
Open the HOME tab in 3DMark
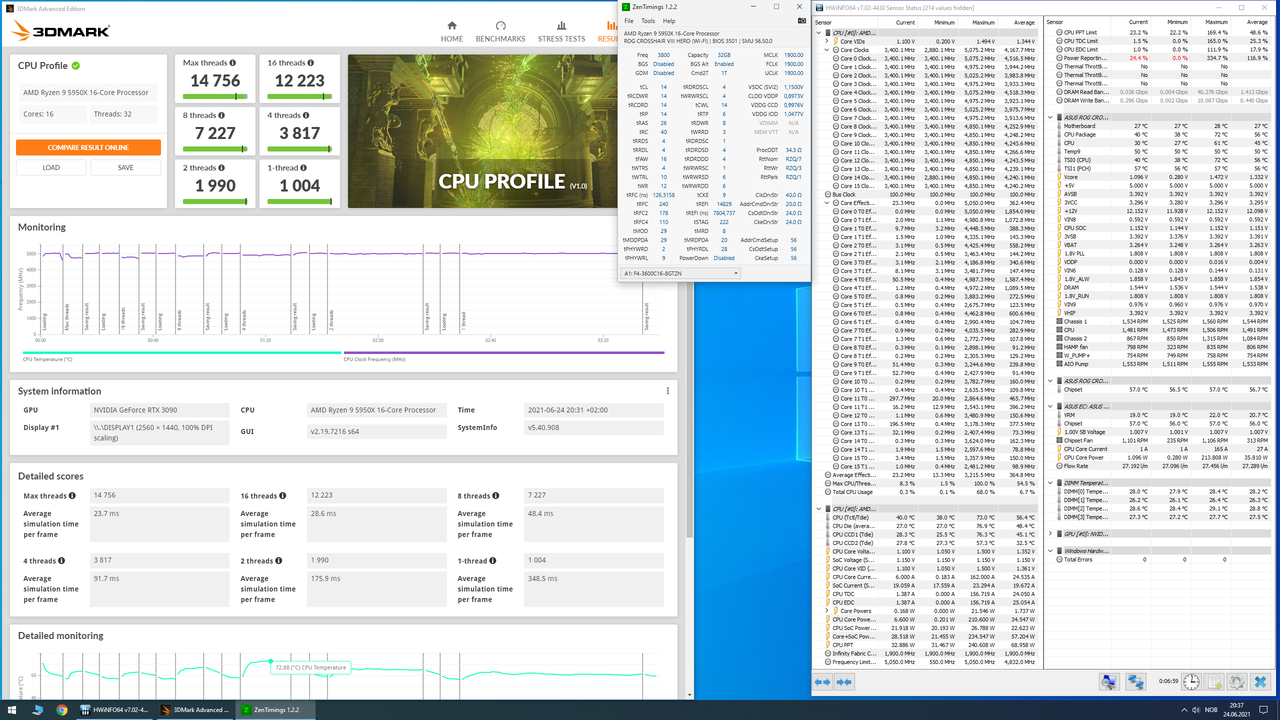[452, 31]
